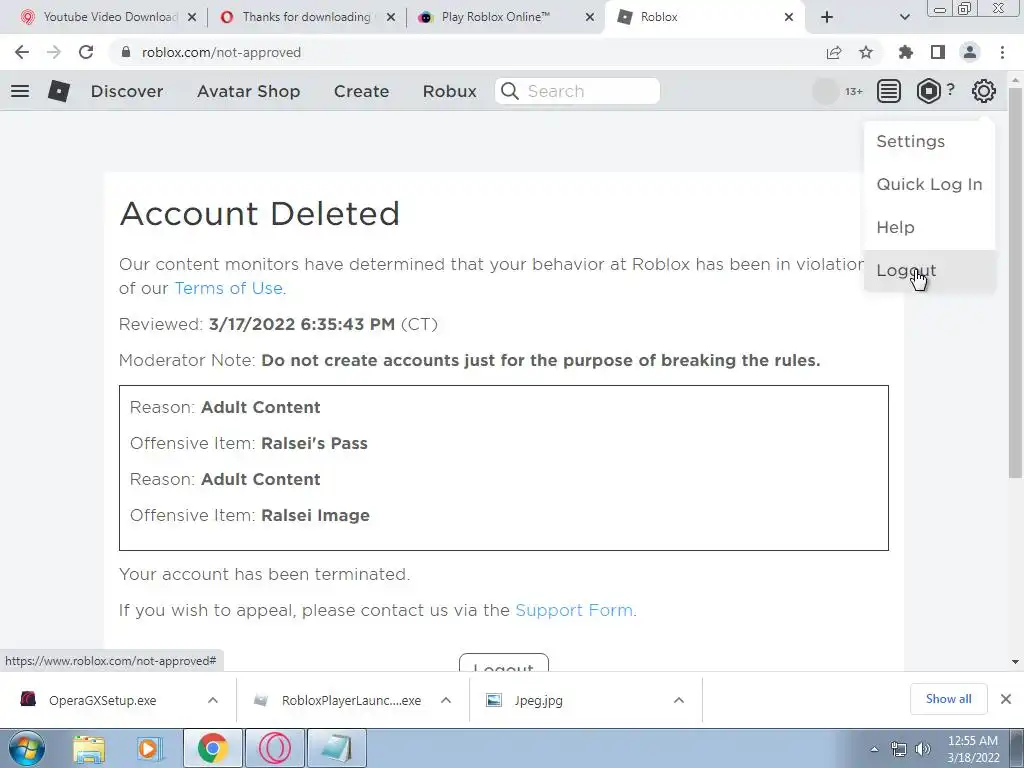The image size is (1024, 768).
Task: Open the Terms of Use link
Action: tap(229, 289)
